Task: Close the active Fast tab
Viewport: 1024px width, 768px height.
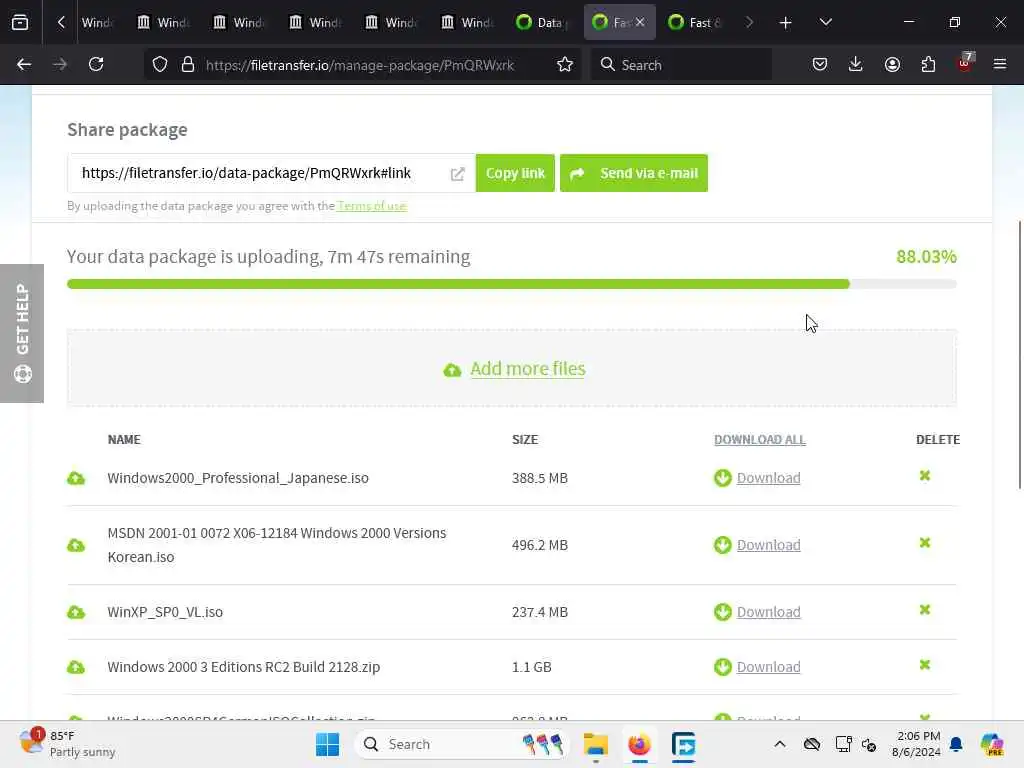Action: pos(640,22)
